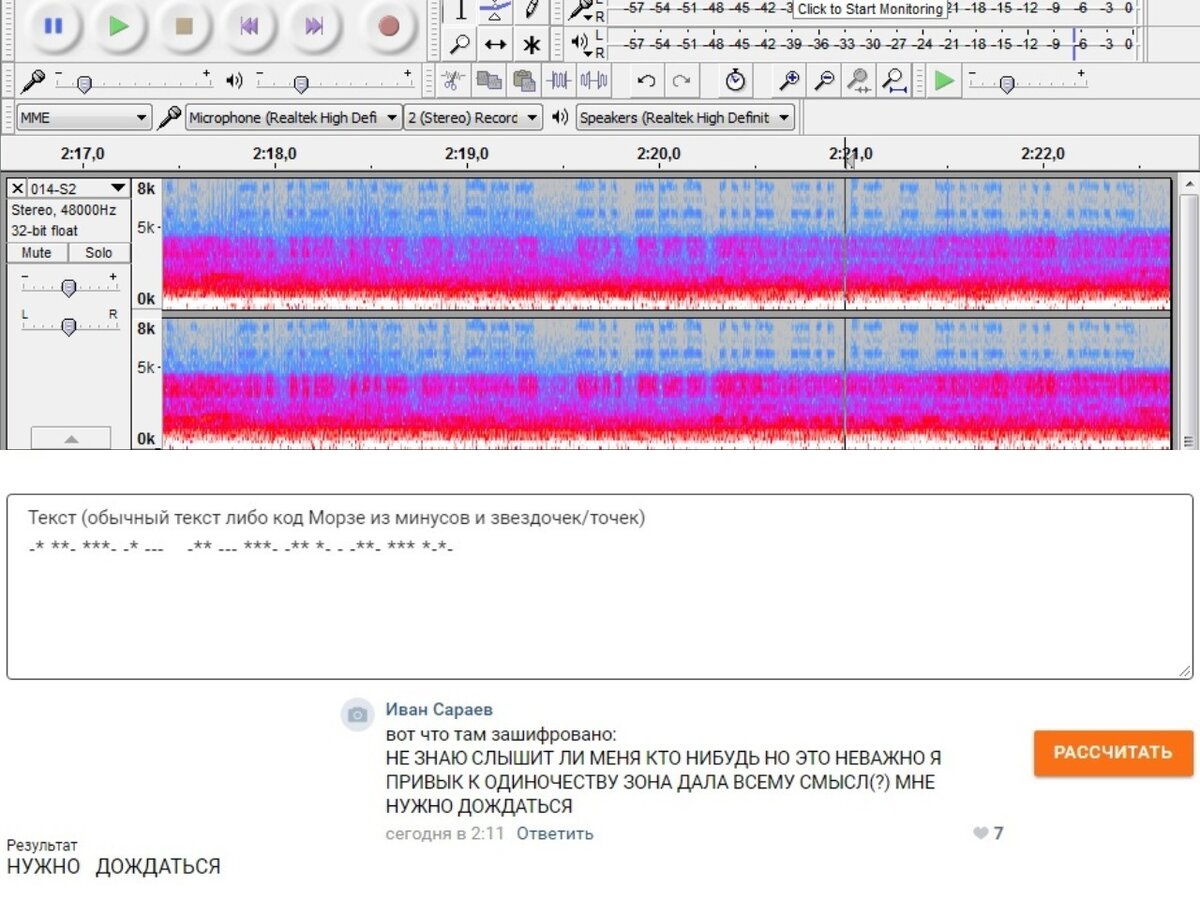Toggle the Sync-Lock tracks clock icon
The image size is (1200, 900).
pyautogui.click(x=736, y=80)
